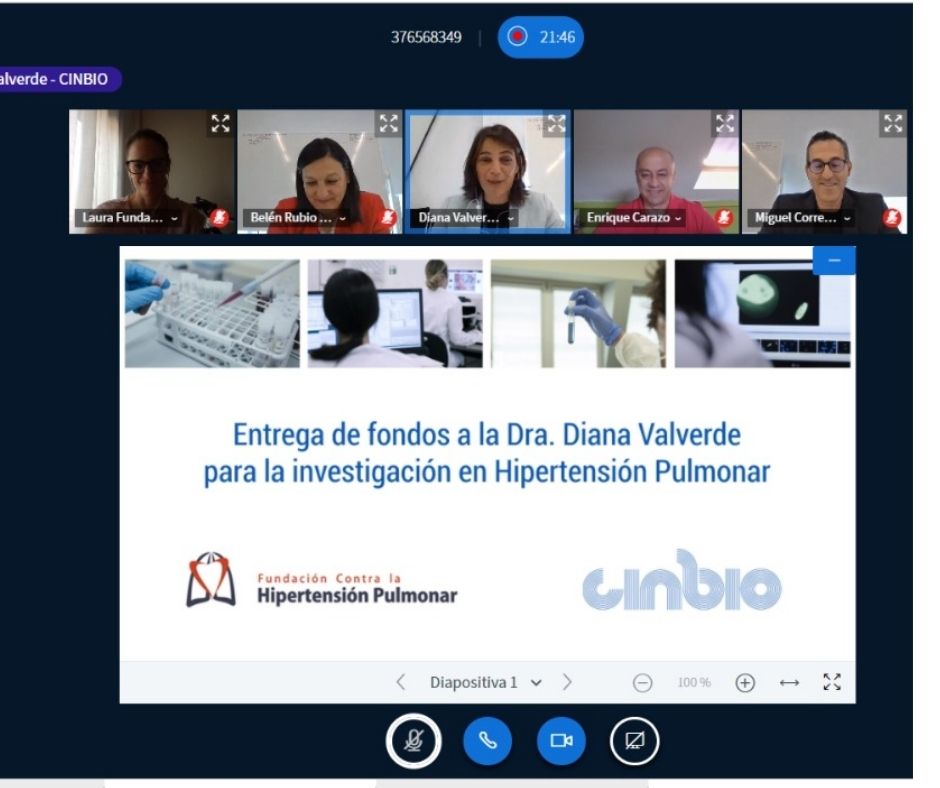Go to the next slide
The width and height of the screenshot is (940, 788).
pyautogui.click(x=567, y=682)
